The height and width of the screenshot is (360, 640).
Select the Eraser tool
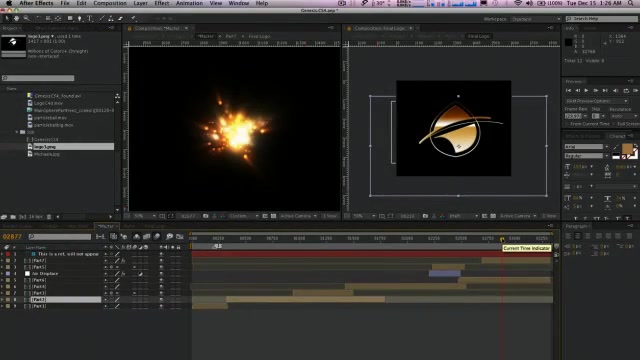pos(120,18)
